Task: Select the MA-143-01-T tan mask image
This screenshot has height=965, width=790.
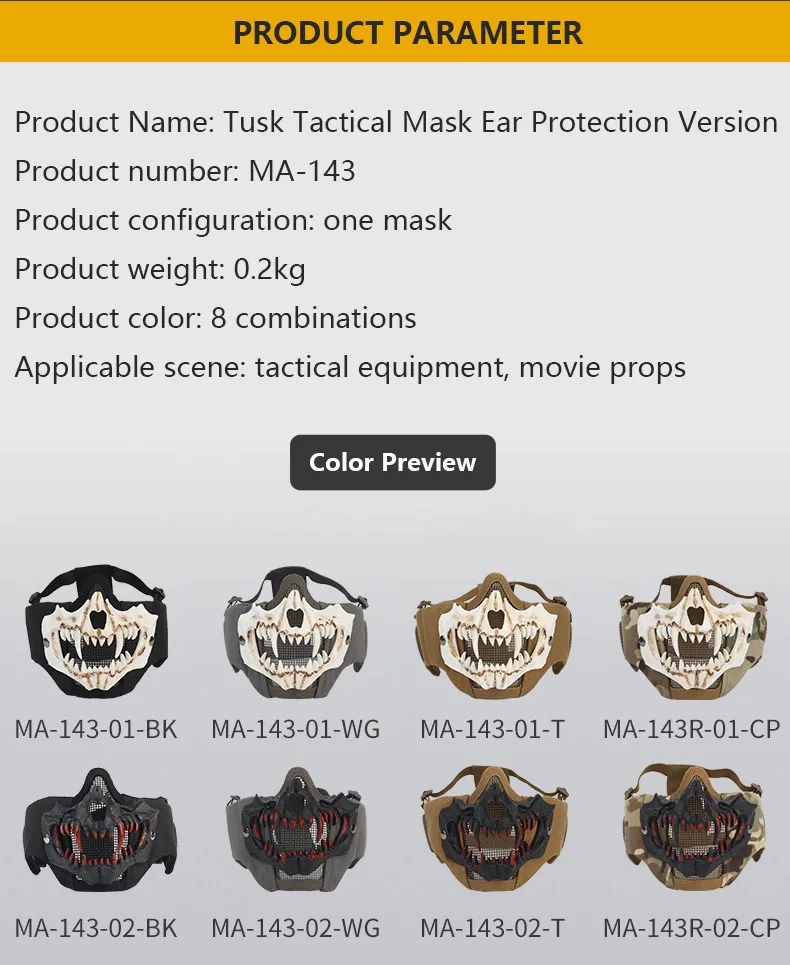Action: (x=493, y=635)
